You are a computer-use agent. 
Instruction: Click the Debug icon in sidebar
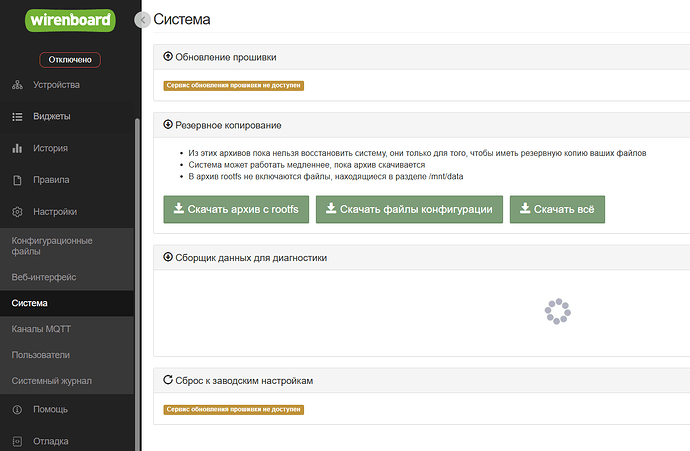[17, 441]
